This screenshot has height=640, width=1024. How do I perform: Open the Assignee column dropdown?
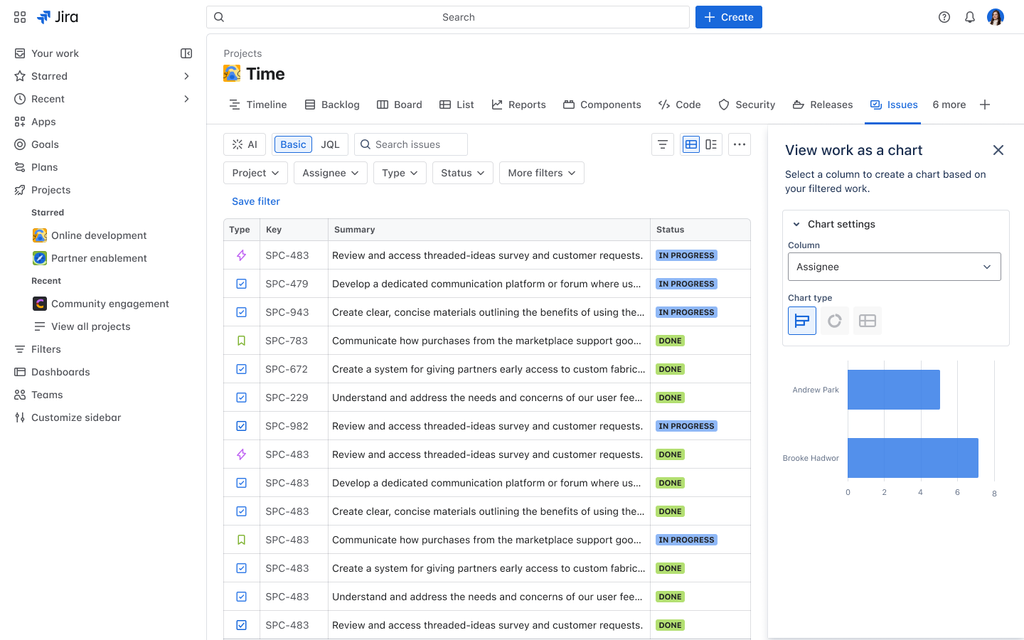coord(893,266)
